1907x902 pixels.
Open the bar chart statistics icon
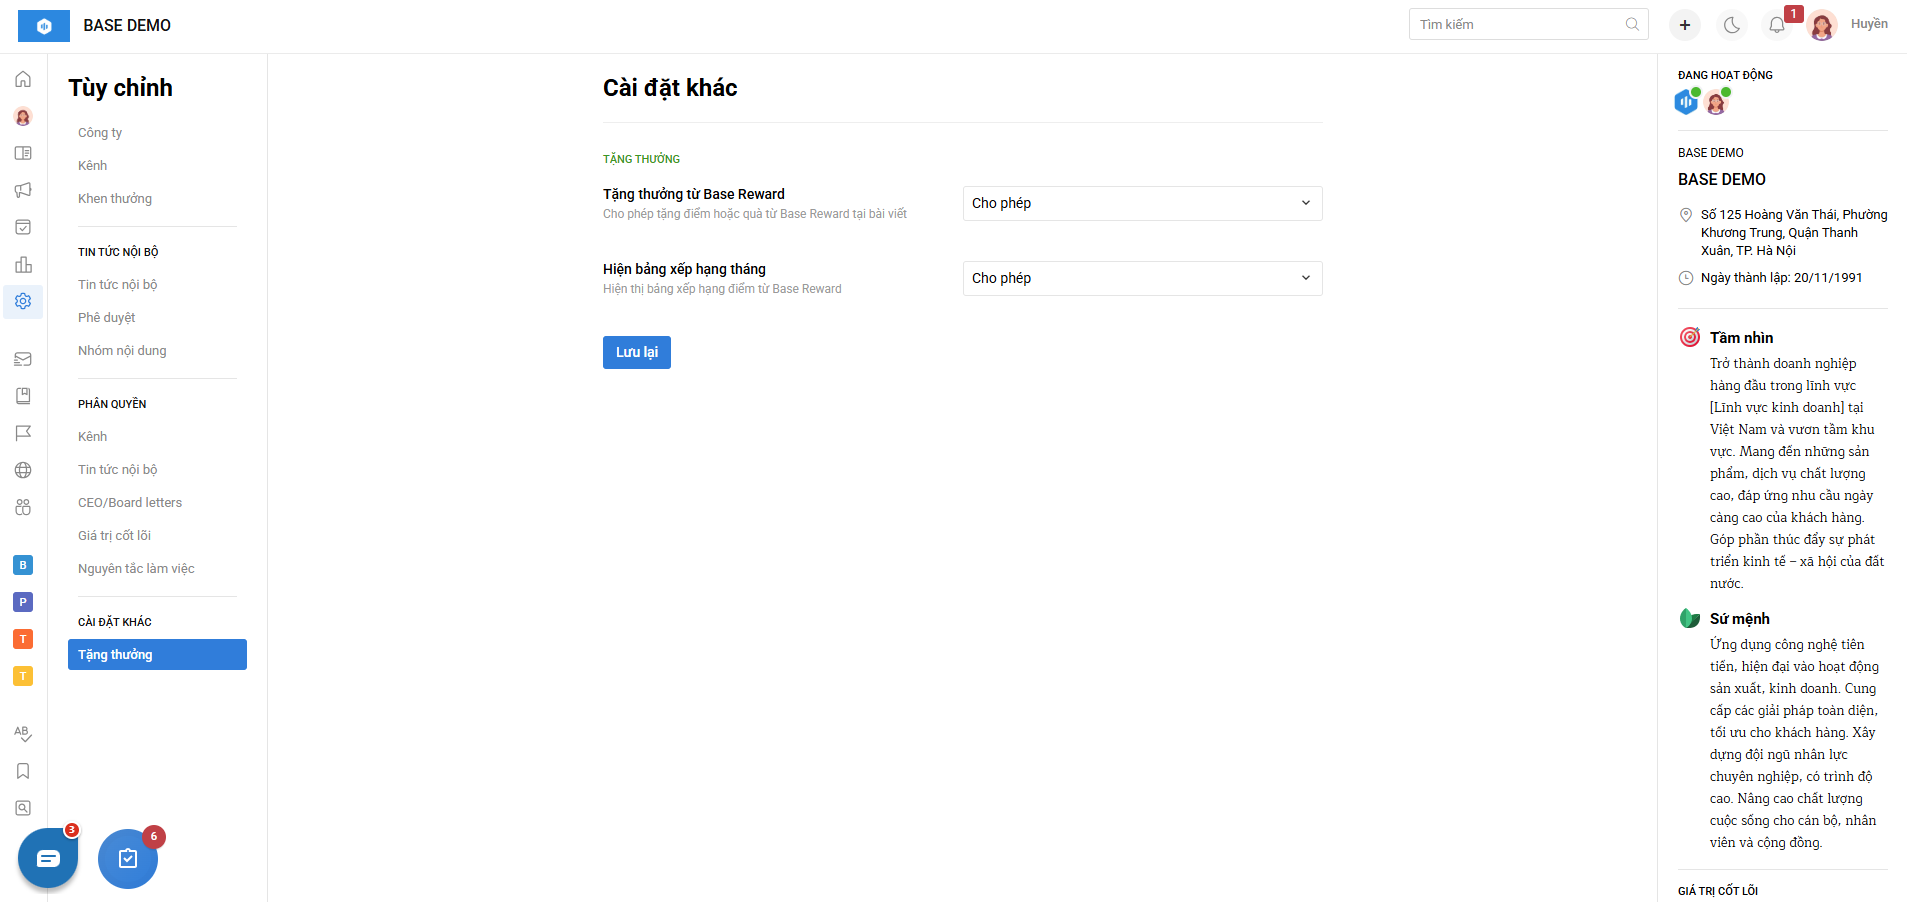click(23, 264)
